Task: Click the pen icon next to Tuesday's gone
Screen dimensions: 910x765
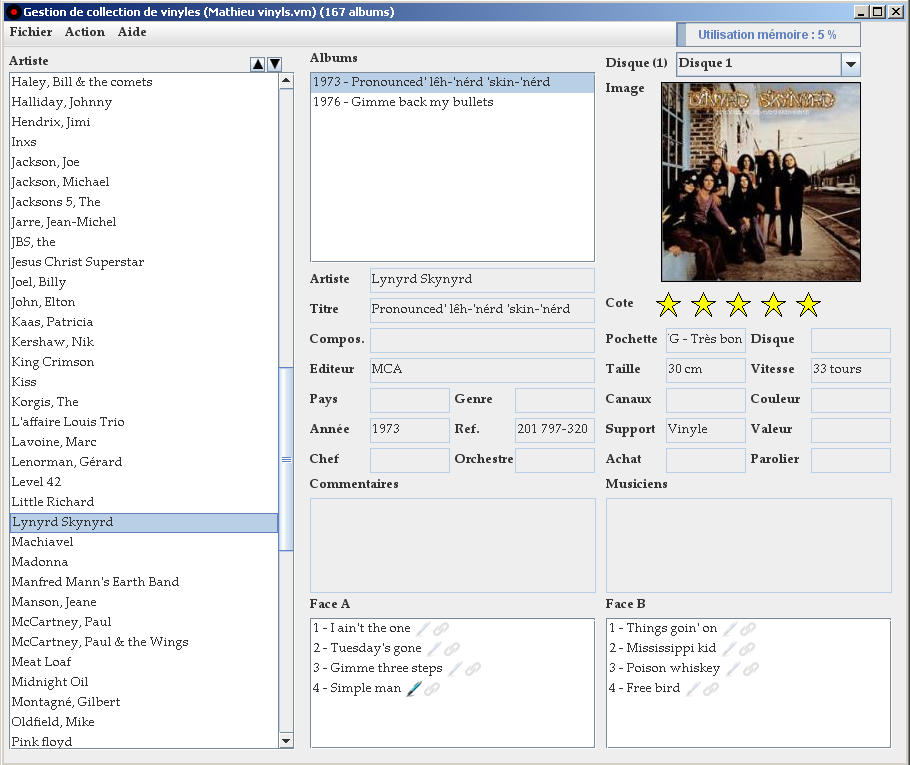Action: pos(434,649)
